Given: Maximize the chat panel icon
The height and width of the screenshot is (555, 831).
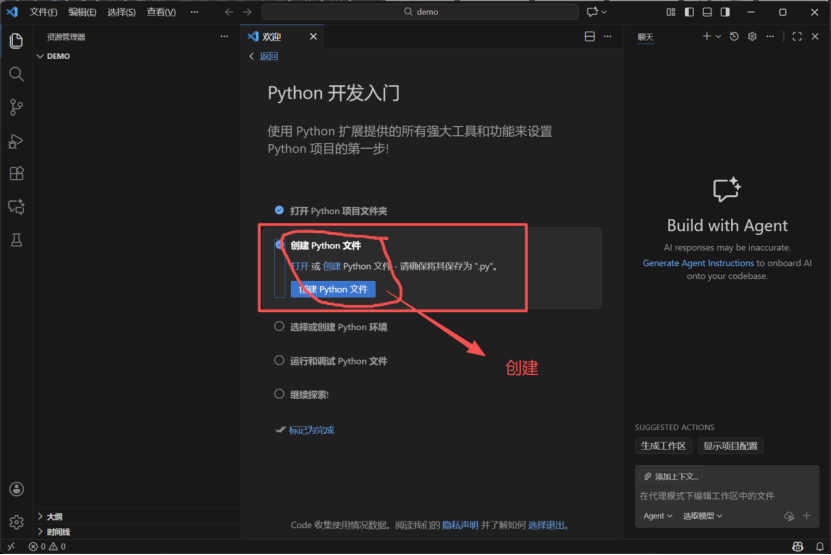Looking at the screenshot, I should pyautogui.click(x=797, y=37).
